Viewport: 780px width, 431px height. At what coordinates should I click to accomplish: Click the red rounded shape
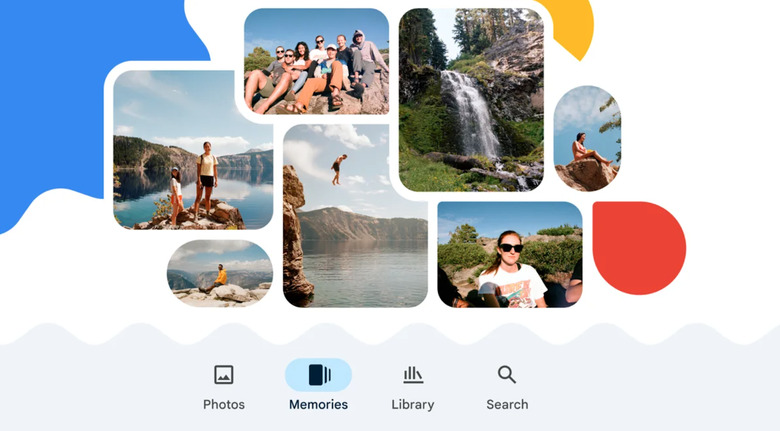(x=639, y=248)
